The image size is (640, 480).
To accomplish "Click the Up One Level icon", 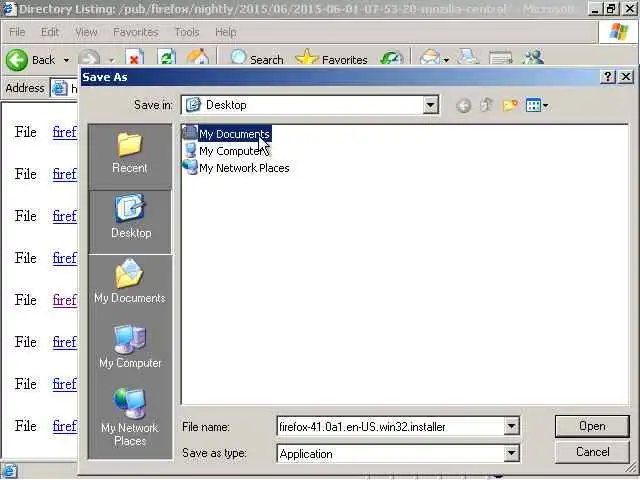I will [487, 105].
